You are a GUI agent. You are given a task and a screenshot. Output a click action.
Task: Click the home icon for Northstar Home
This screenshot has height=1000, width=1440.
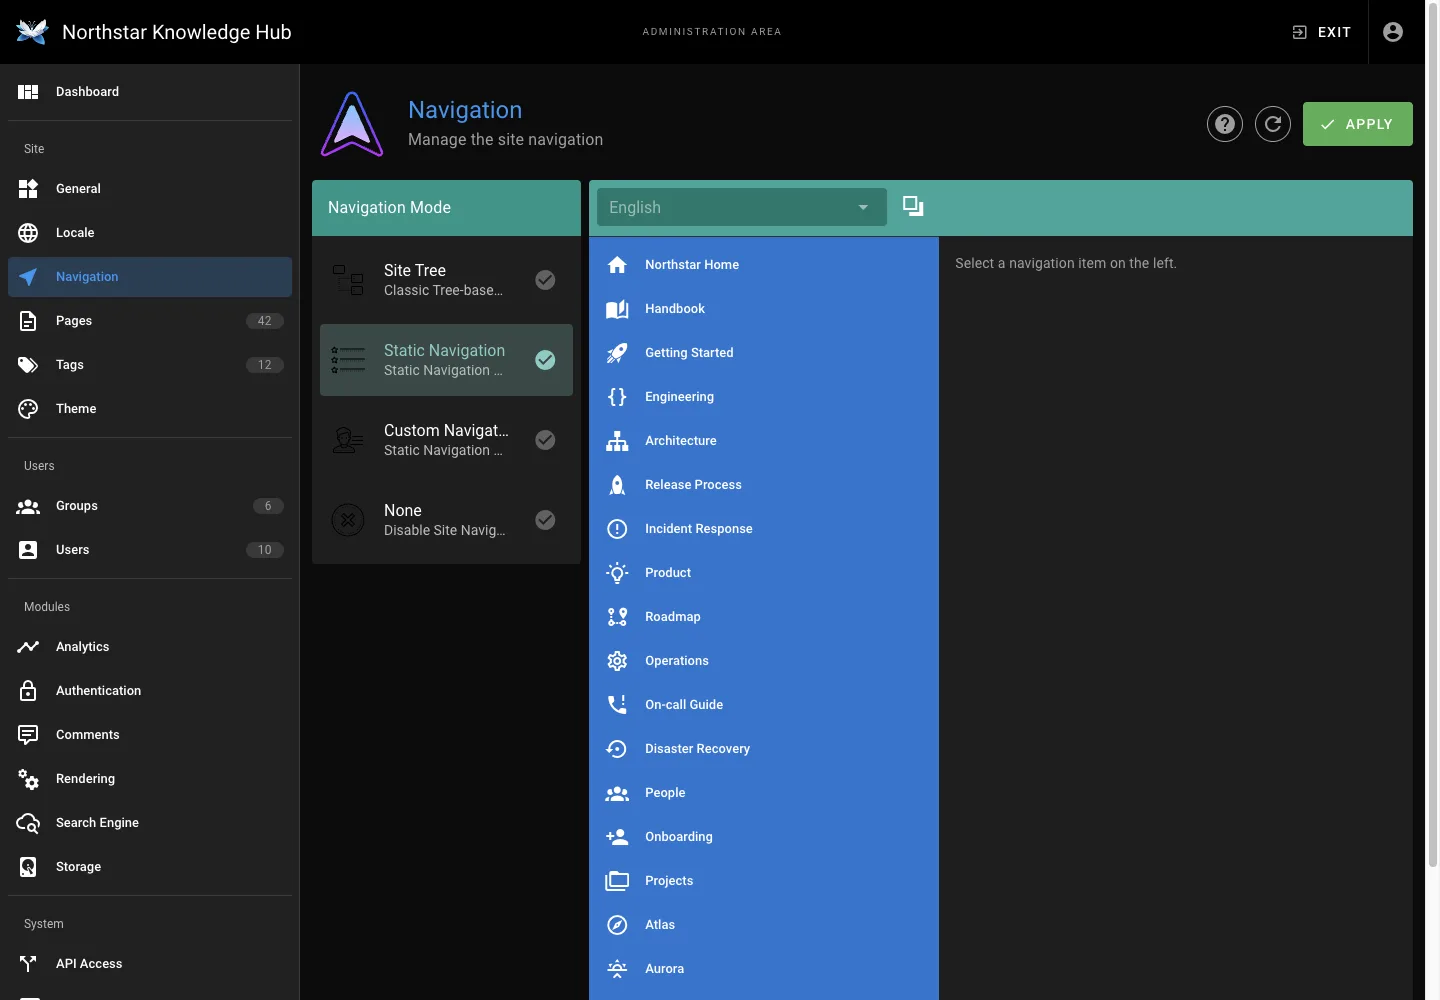[617, 265]
